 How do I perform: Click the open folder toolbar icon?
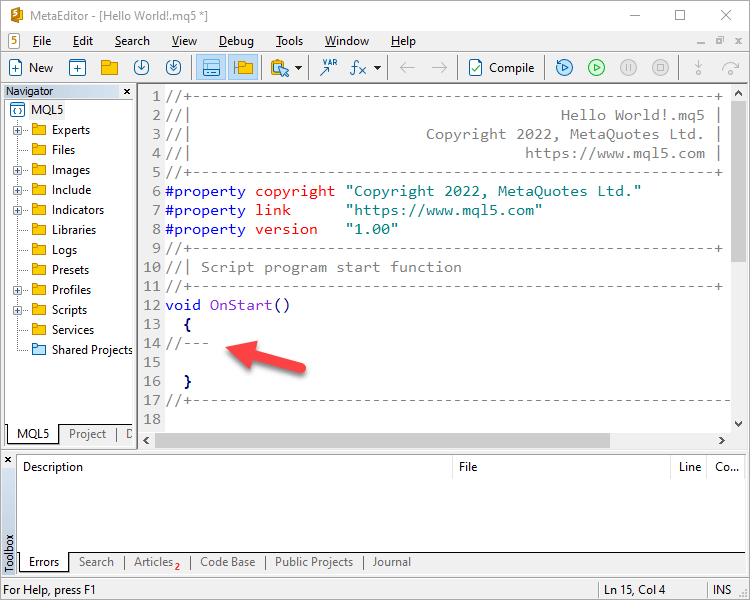pyautogui.click(x=109, y=68)
